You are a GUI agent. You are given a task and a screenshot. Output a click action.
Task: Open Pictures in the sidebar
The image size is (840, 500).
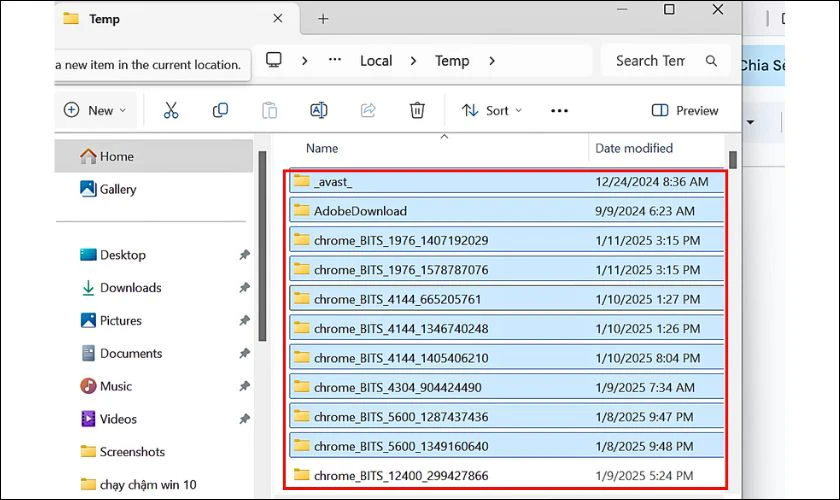pyautogui.click(x=121, y=320)
